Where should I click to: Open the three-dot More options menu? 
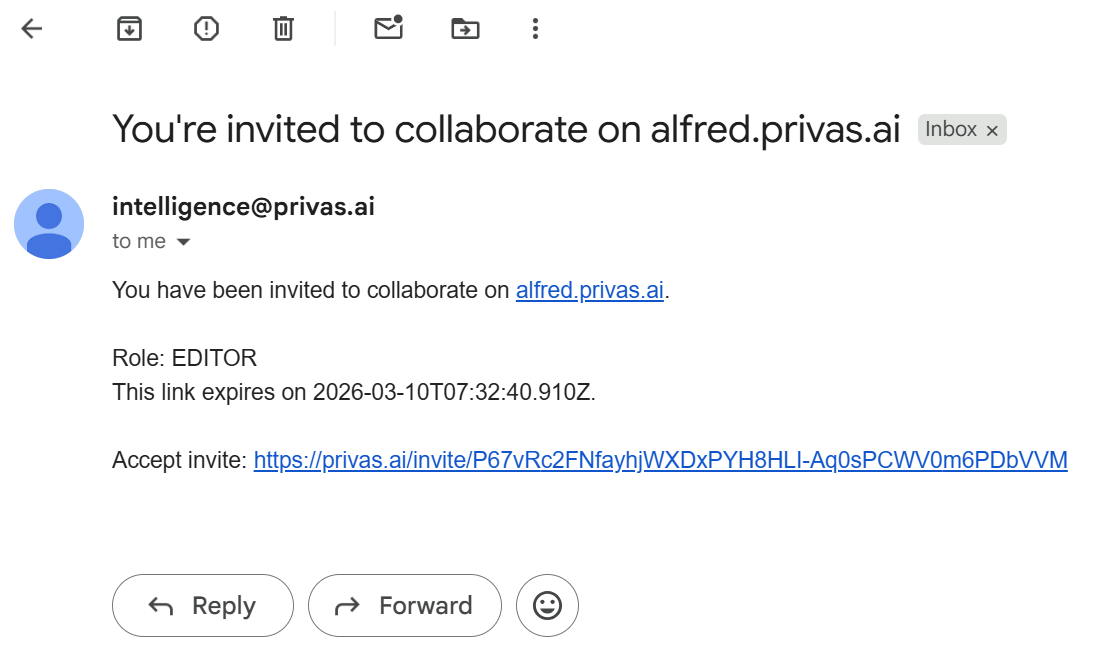point(535,29)
